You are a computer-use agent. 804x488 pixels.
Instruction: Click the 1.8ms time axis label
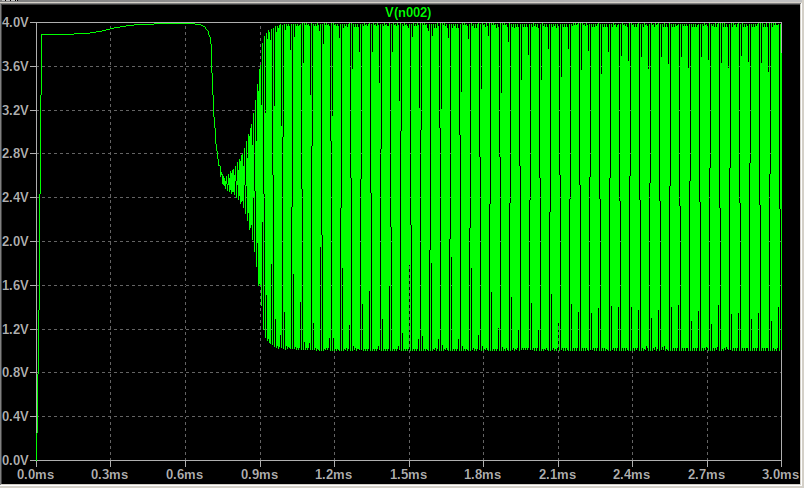(483, 475)
